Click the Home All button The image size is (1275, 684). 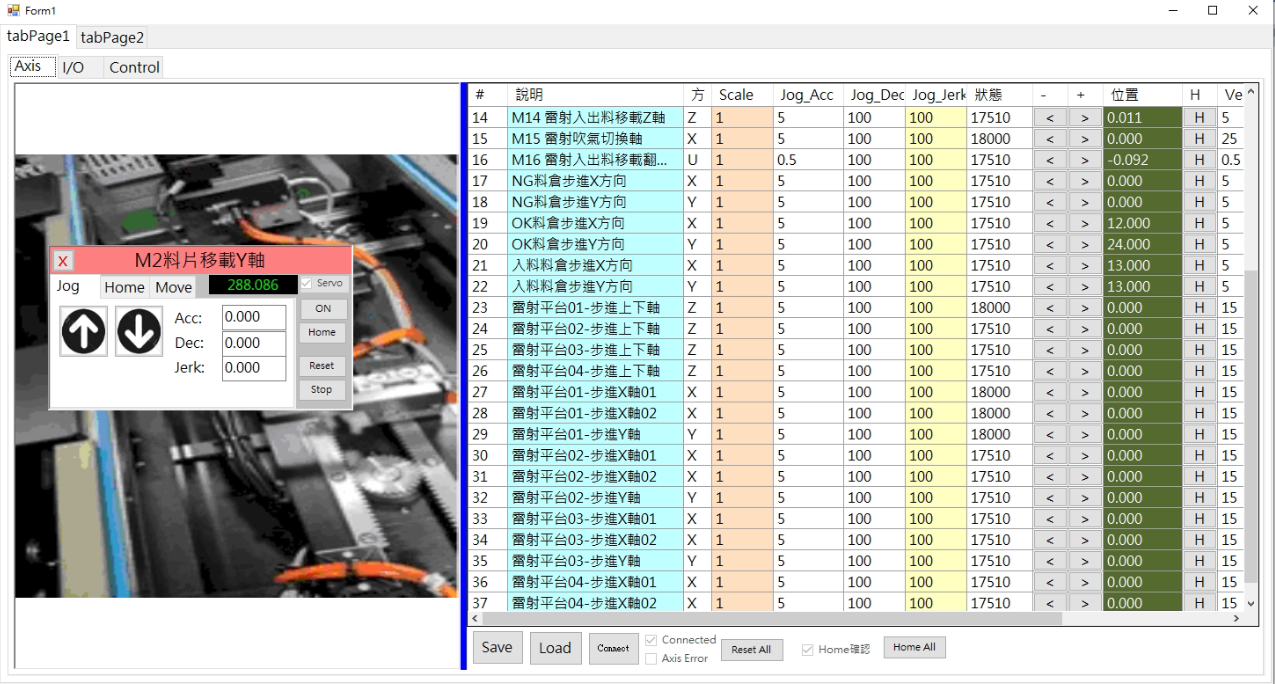(914, 647)
